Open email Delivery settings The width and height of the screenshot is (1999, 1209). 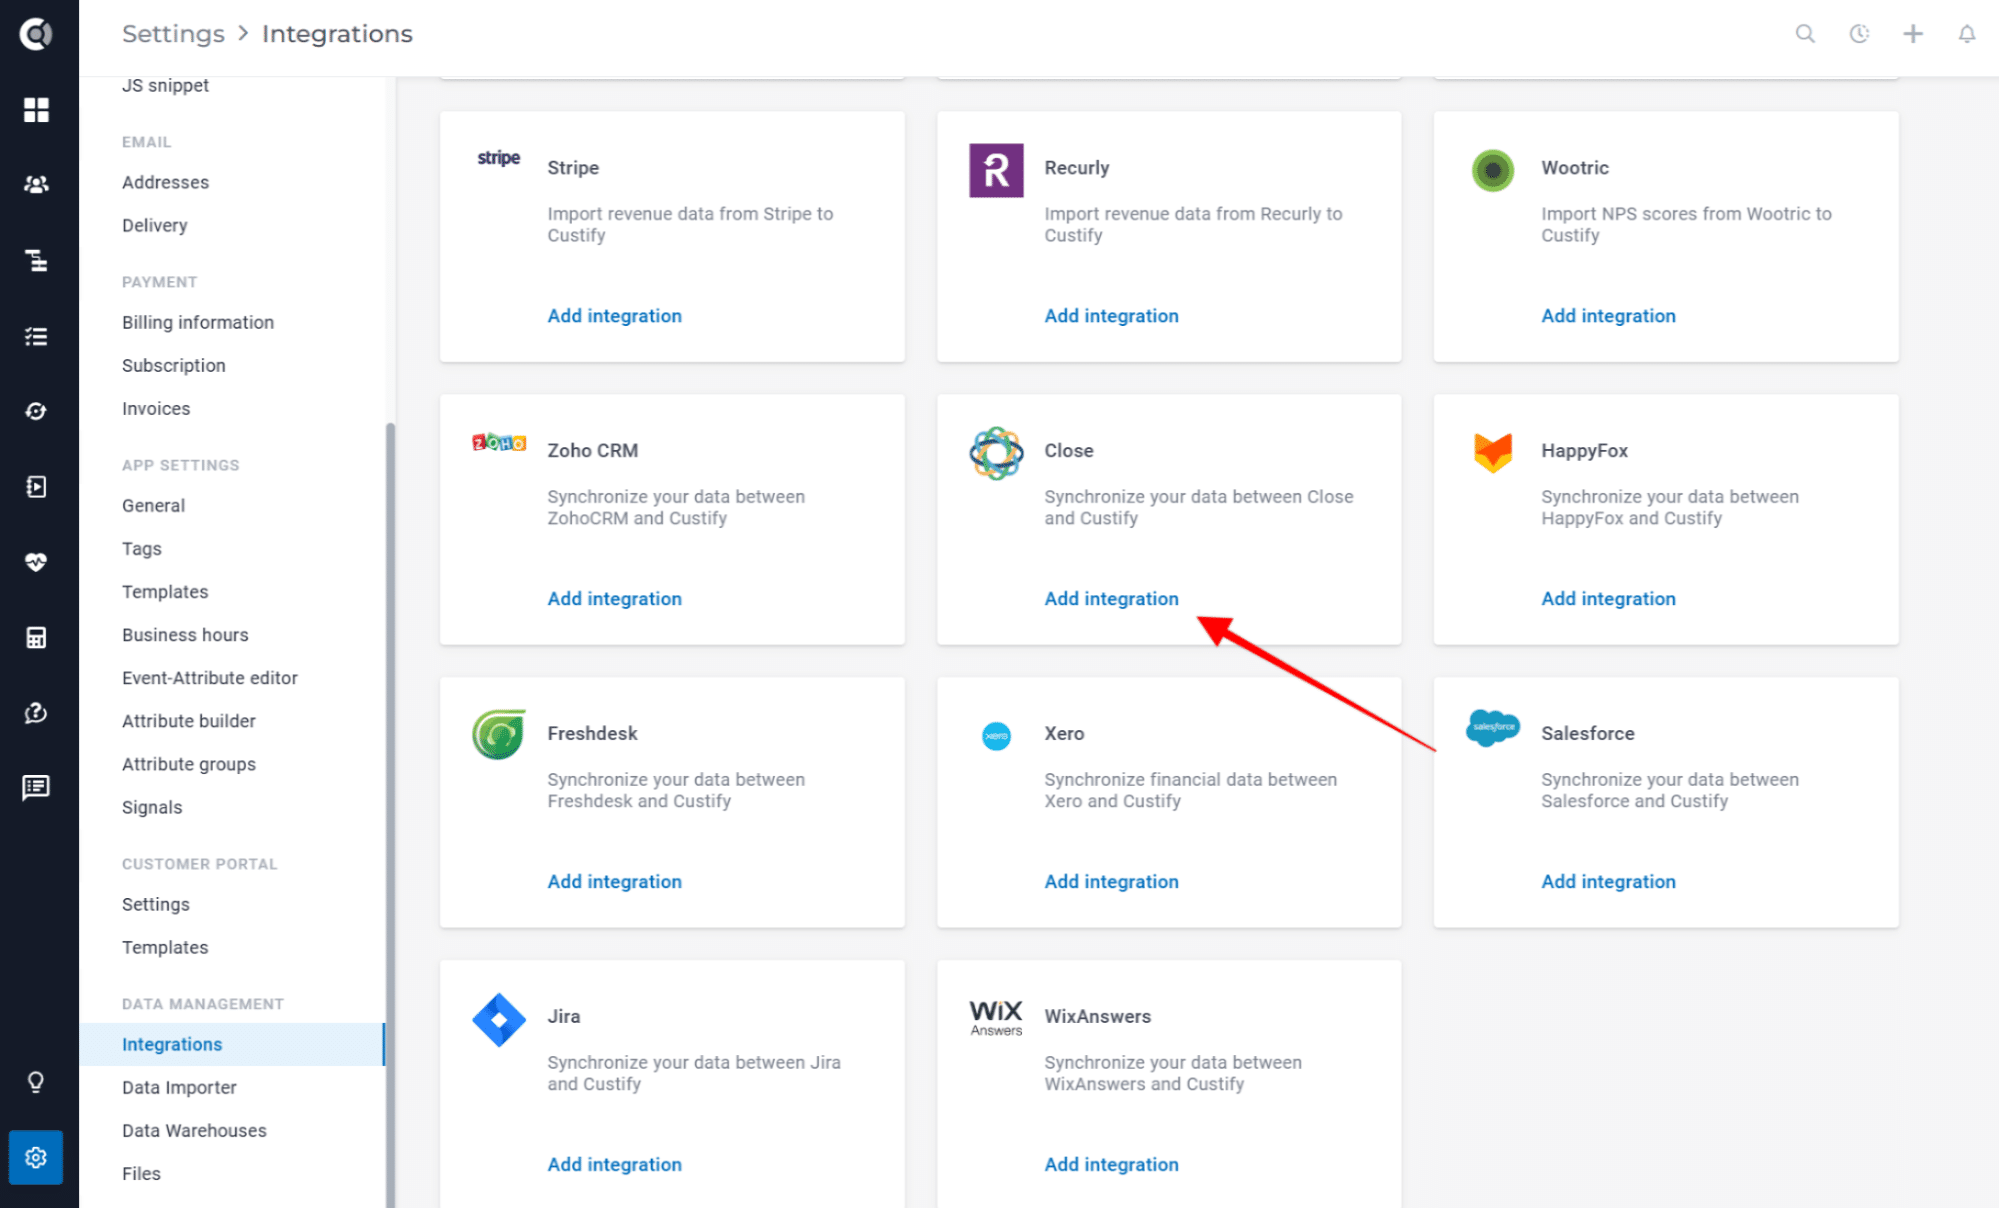pos(154,226)
